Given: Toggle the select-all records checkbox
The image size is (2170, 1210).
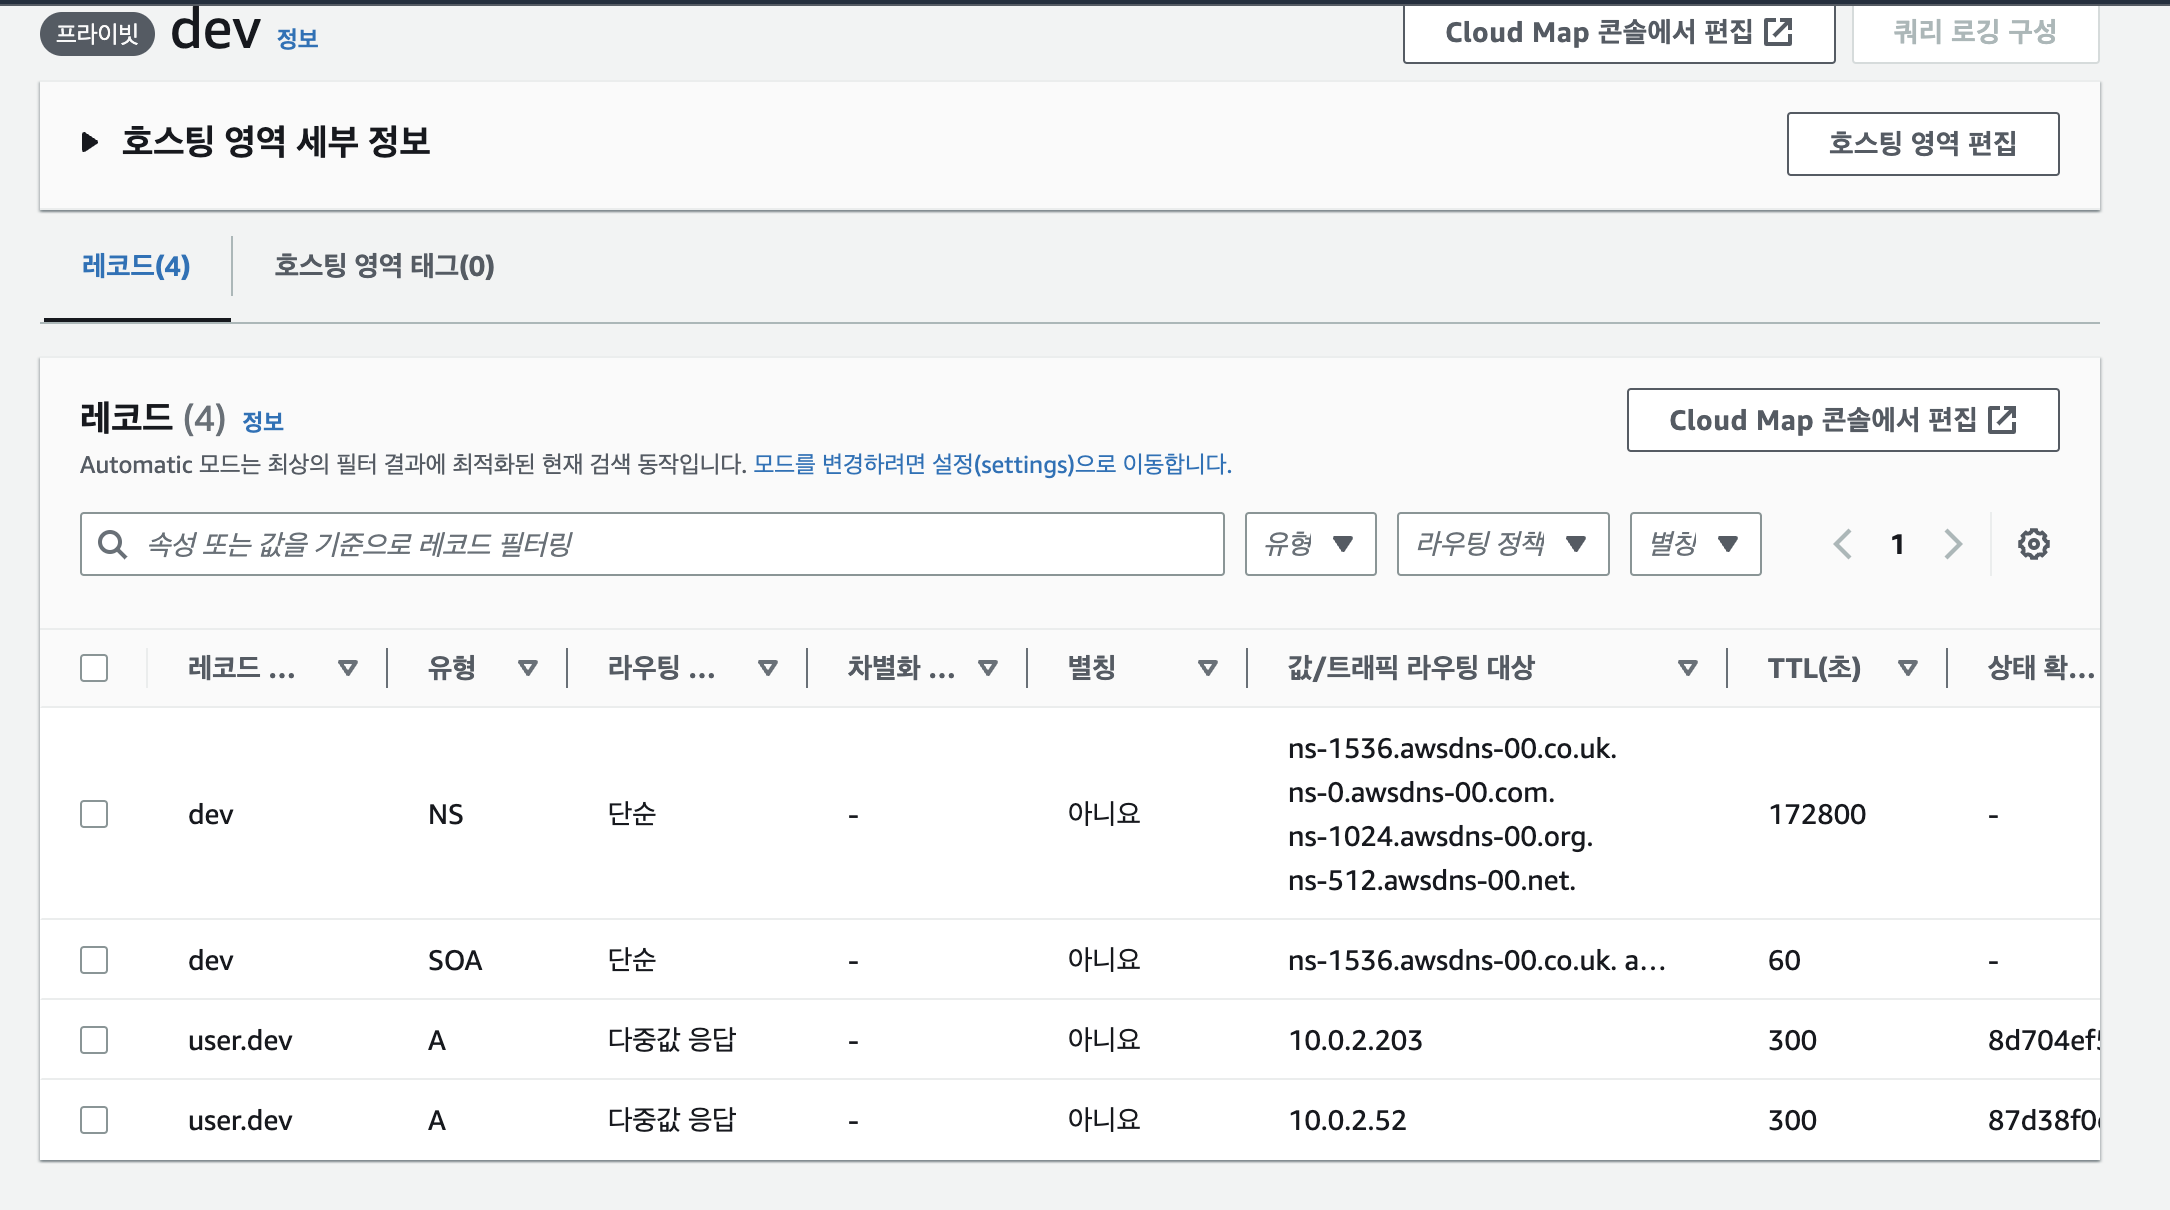Looking at the screenshot, I should pos(94,668).
